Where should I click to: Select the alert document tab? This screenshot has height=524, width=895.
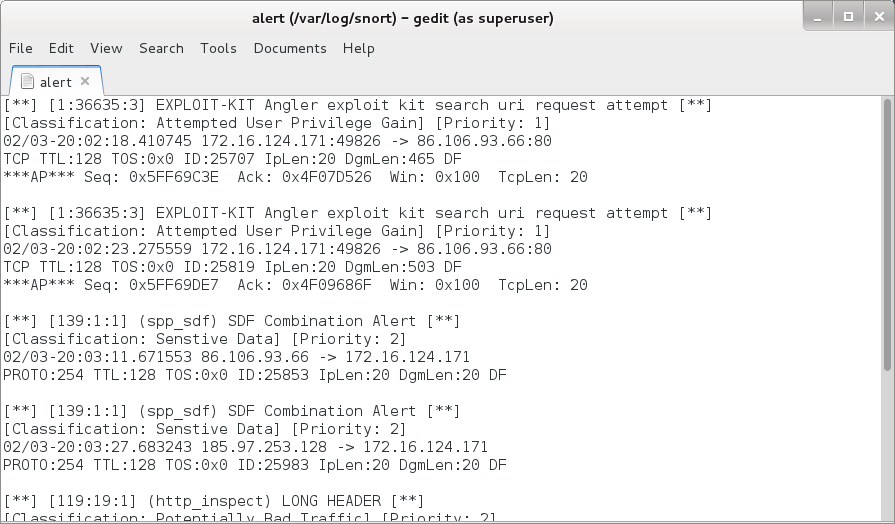[x=56, y=82]
